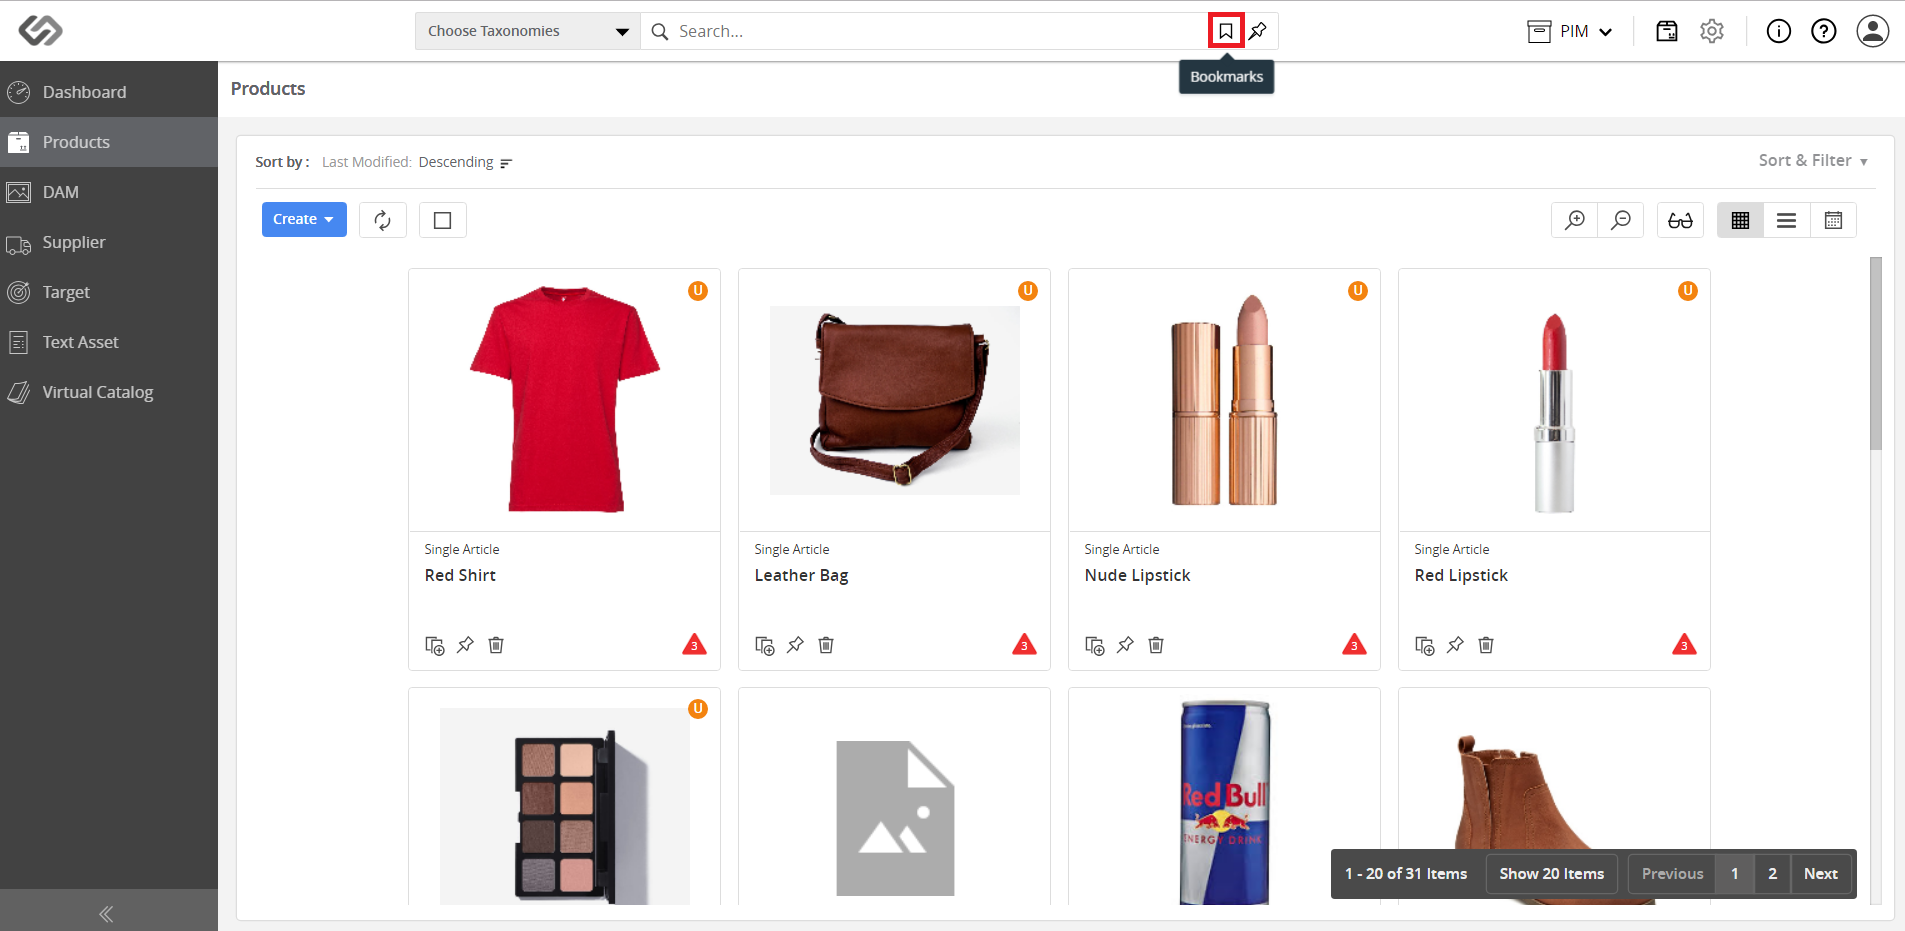Change the Descending sort order

coord(465,162)
